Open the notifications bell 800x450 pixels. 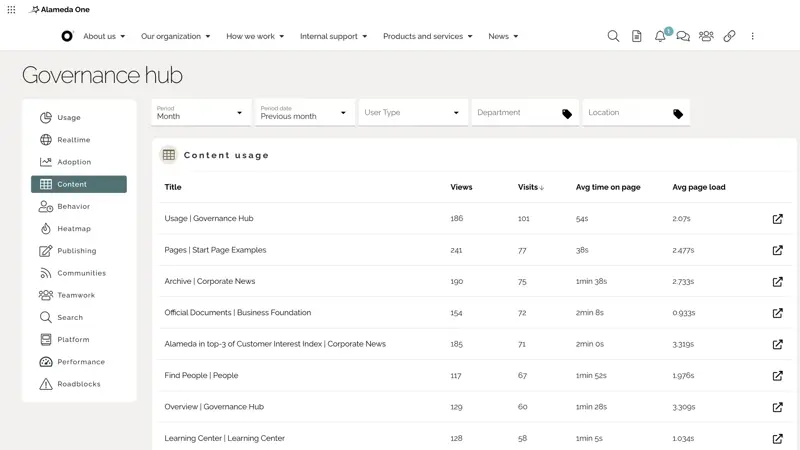[x=660, y=36]
